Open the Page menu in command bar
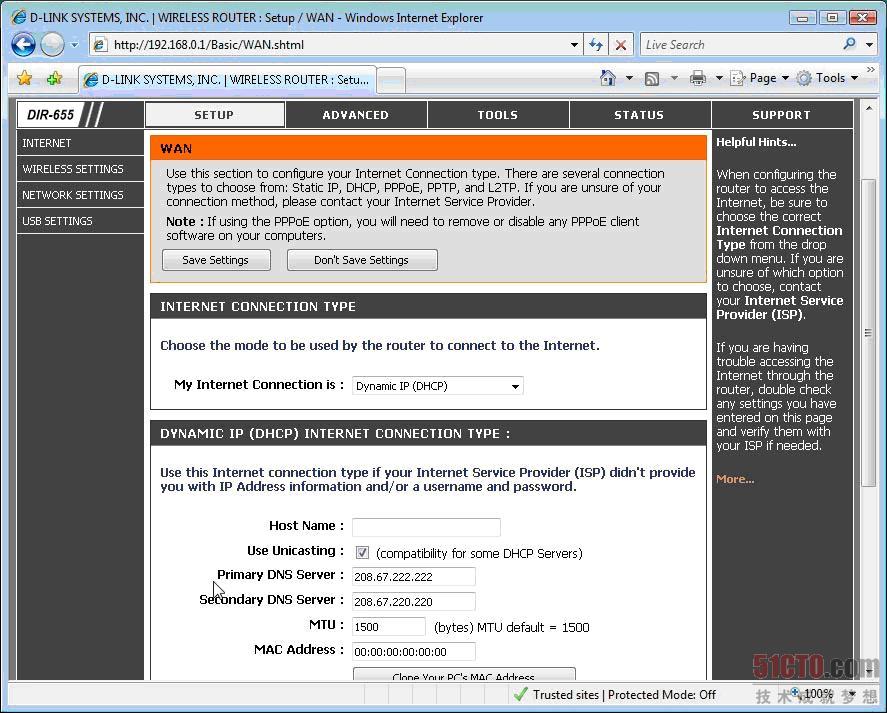887x713 pixels. pos(760,78)
